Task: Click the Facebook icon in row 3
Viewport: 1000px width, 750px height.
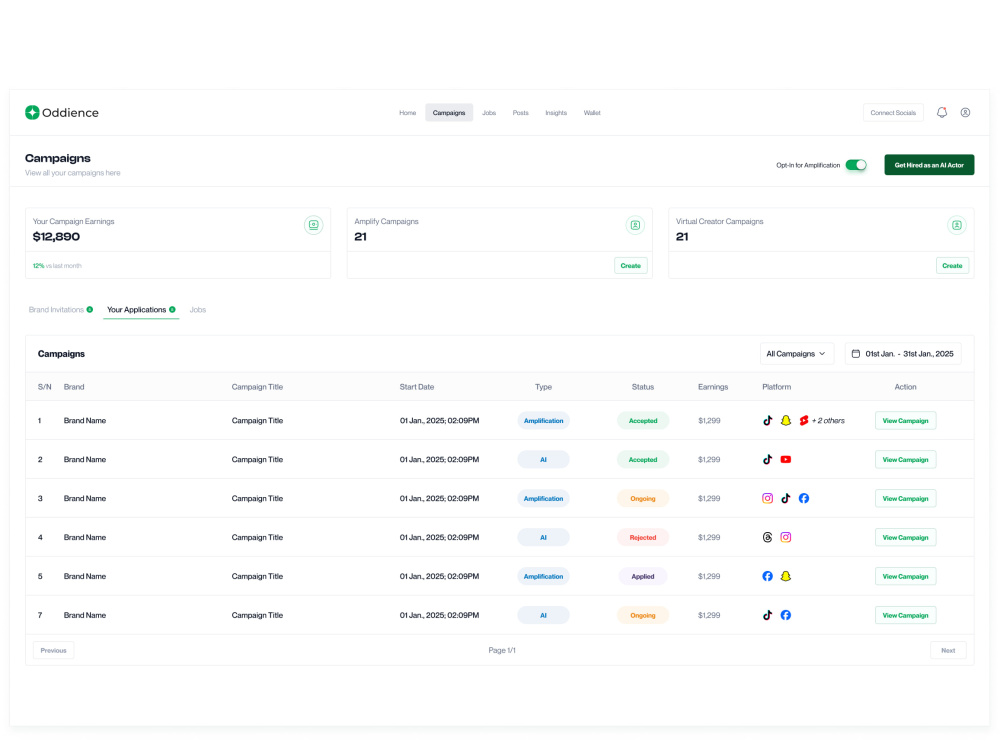Action: point(804,498)
